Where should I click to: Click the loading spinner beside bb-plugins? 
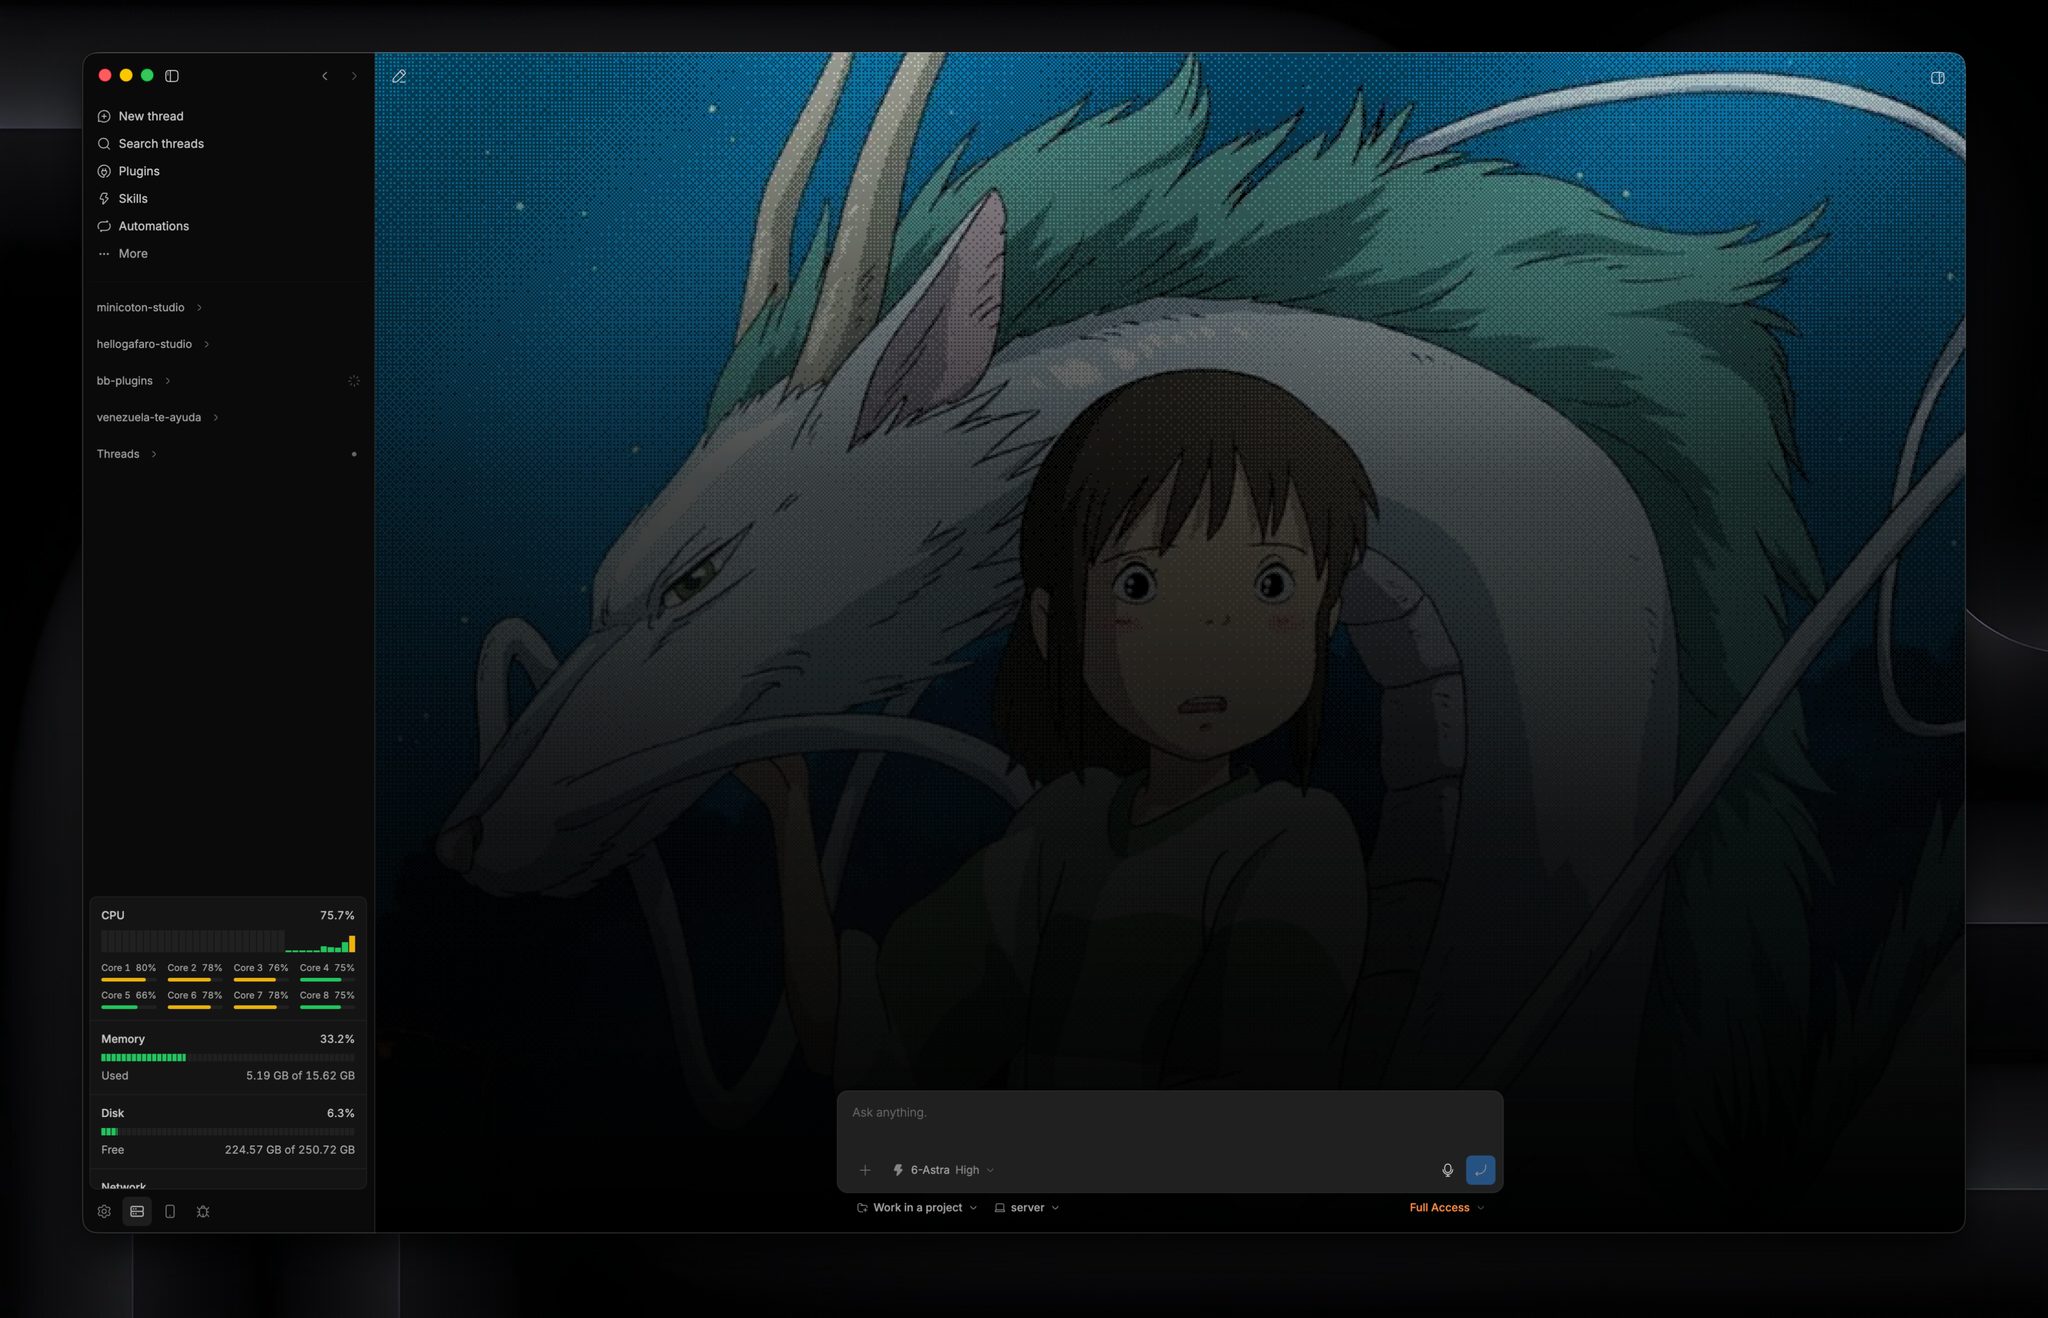(353, 381)
